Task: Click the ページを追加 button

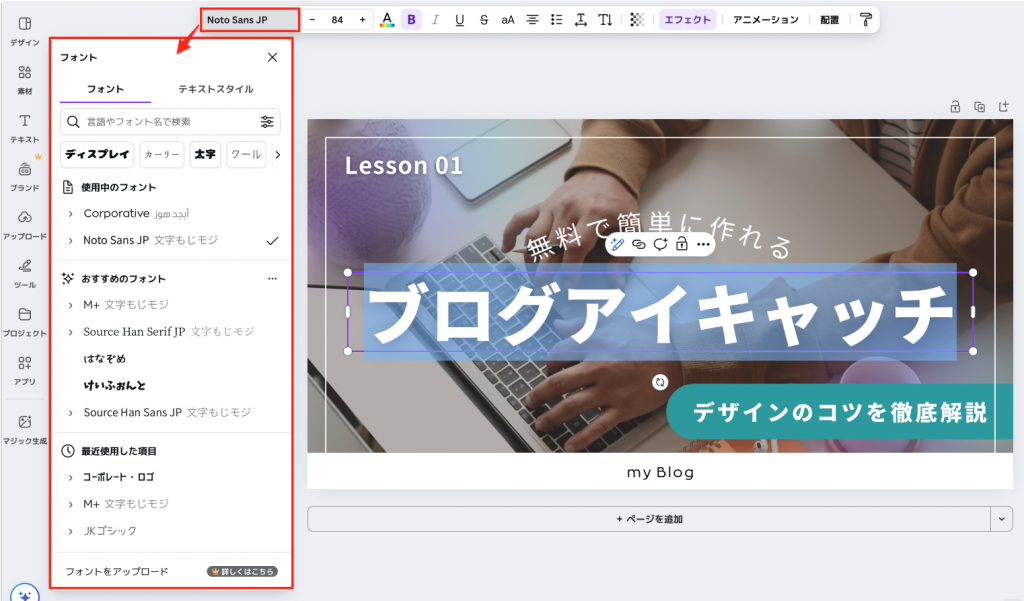Action: [x=648, y=519]
